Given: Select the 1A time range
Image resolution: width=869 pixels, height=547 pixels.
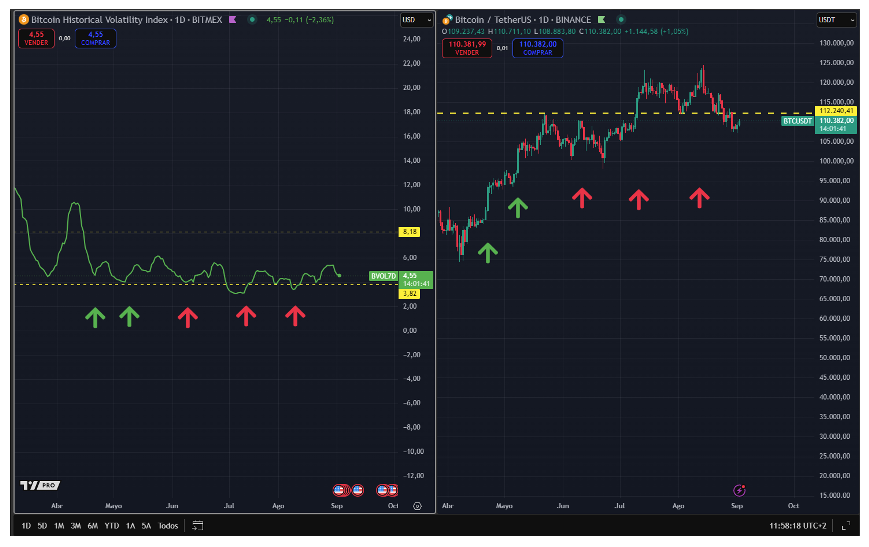Looking at the screenshot, I should point(130,526).
